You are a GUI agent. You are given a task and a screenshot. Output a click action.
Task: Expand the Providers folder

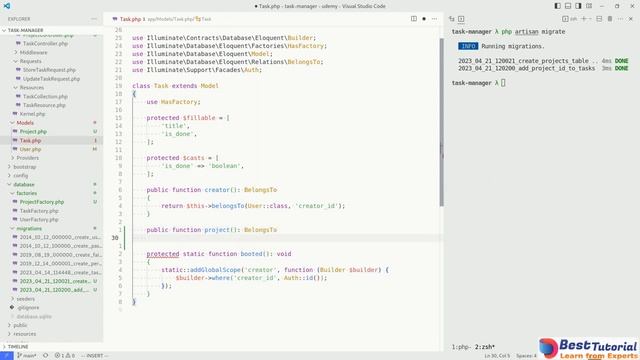[28, 158]
